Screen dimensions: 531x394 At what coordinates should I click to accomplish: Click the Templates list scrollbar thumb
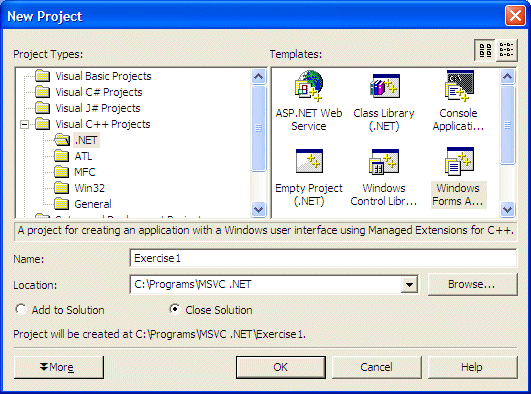tap(508, 125)
